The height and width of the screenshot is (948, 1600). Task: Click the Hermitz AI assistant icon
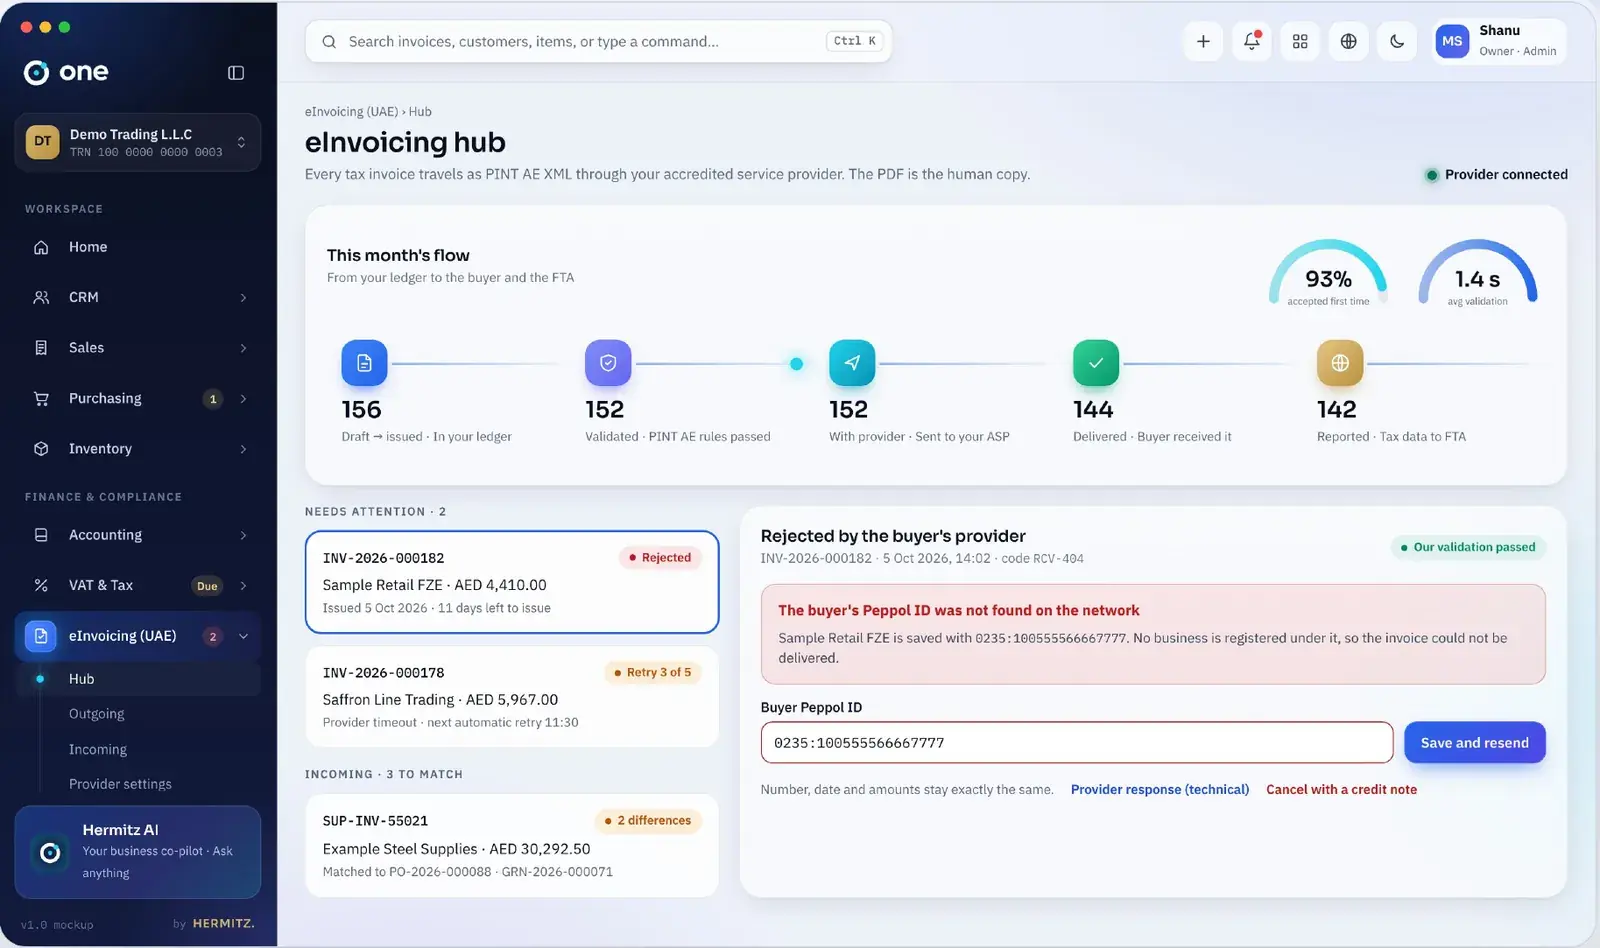50,852
